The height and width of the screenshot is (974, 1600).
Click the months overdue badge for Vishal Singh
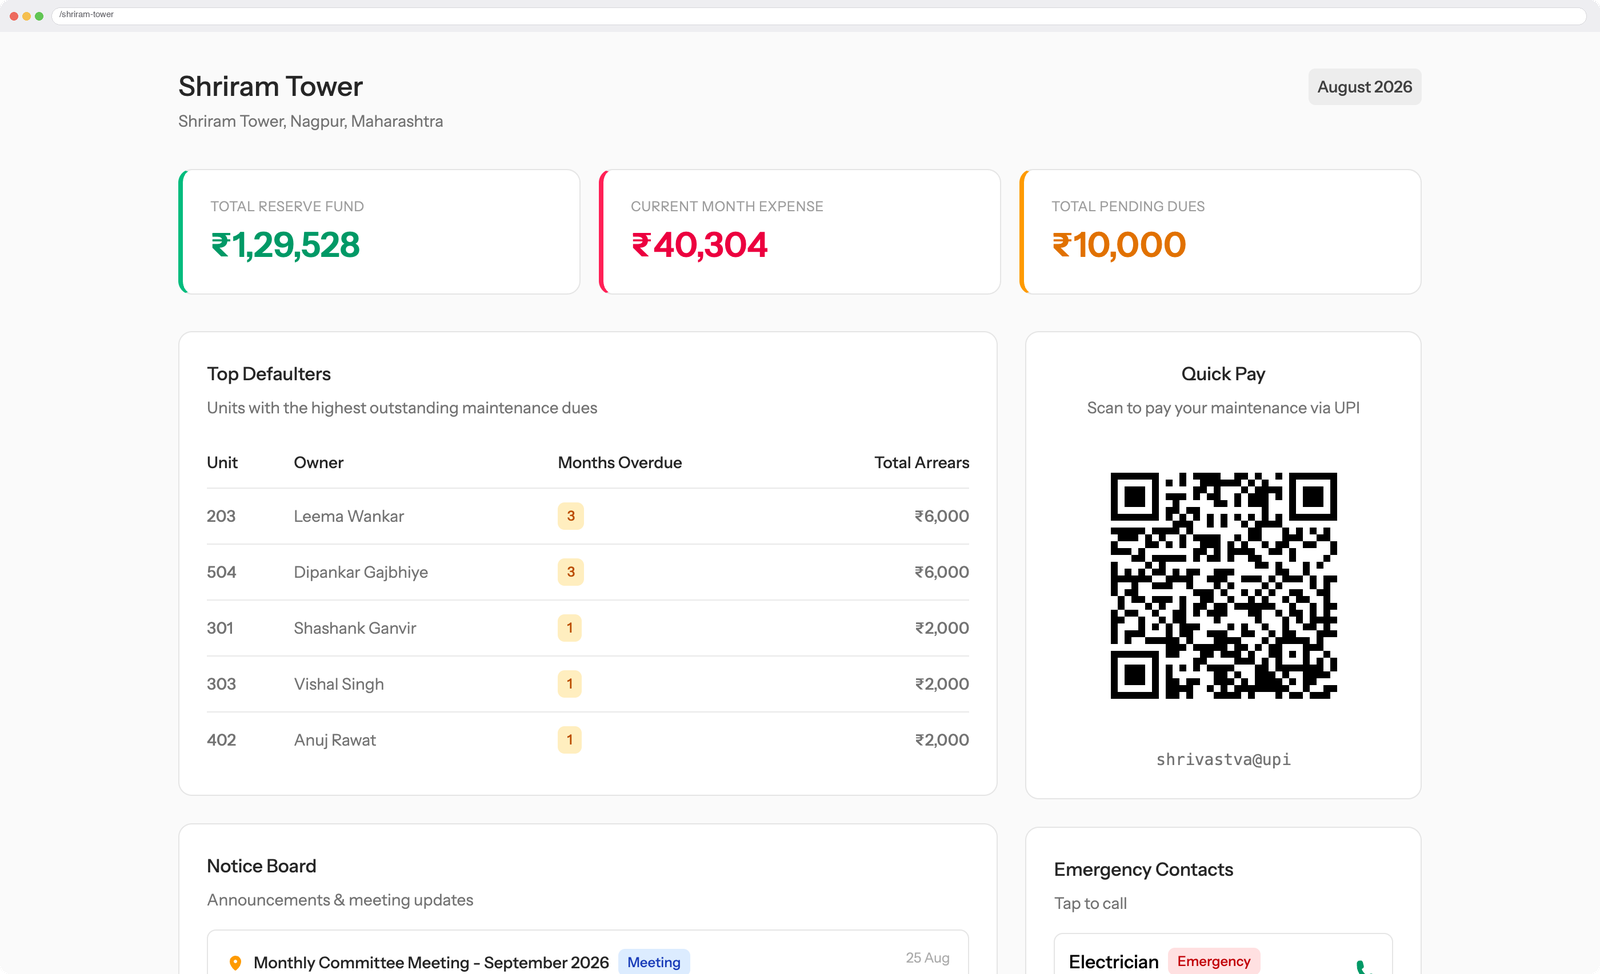(569, 684)
